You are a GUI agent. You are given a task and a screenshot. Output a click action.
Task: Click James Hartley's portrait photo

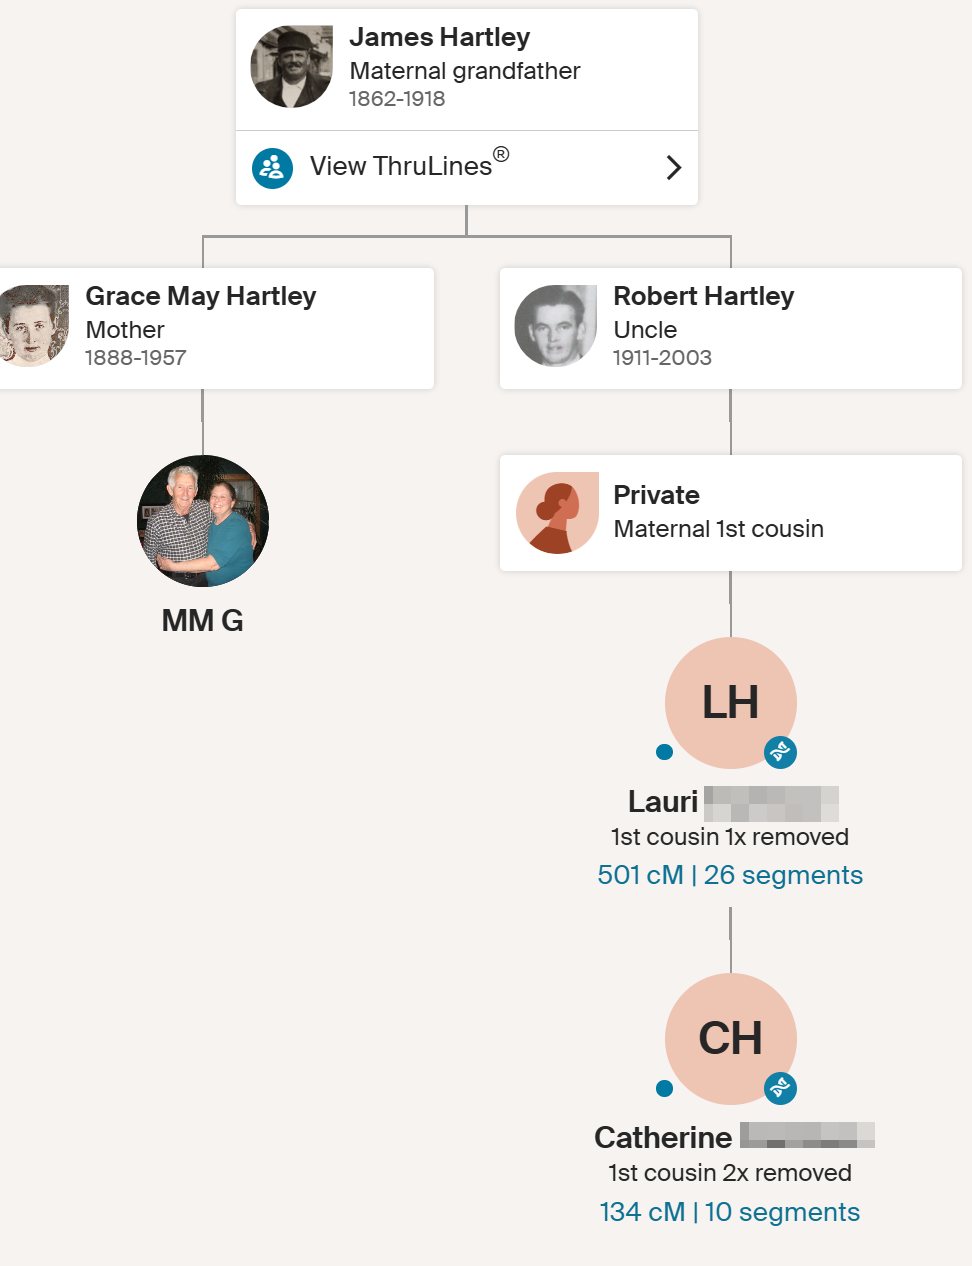292,67
